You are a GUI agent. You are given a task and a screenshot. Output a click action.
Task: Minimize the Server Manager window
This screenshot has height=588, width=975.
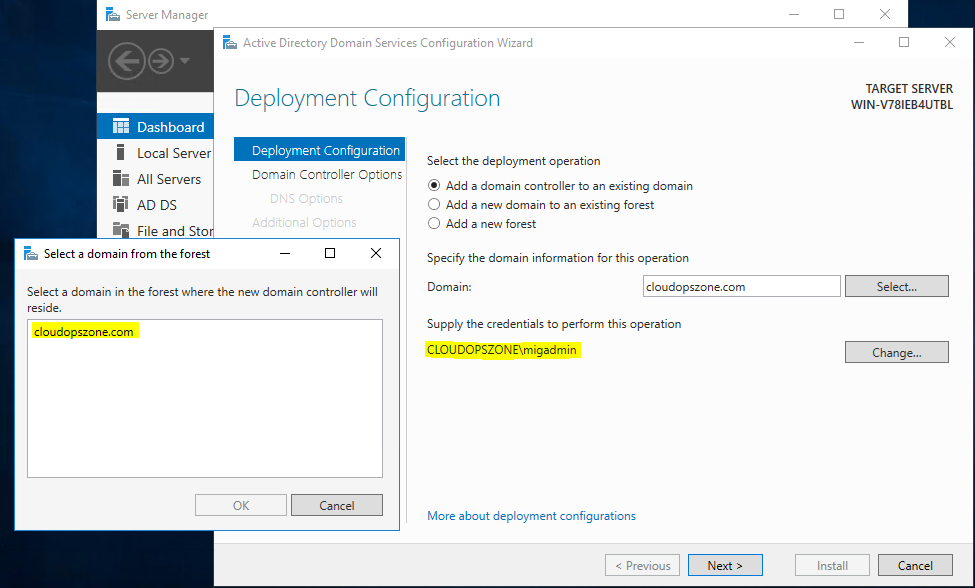[793, 14]
